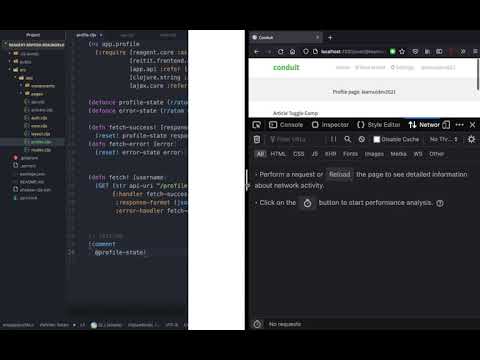
Task: Click the green extension icon in address bar
Action: tap(393, 51)
